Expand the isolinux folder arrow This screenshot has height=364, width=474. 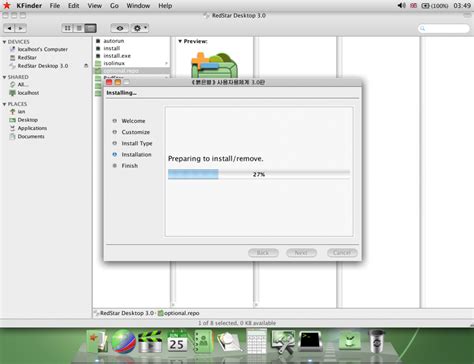(x=166, y=63)
